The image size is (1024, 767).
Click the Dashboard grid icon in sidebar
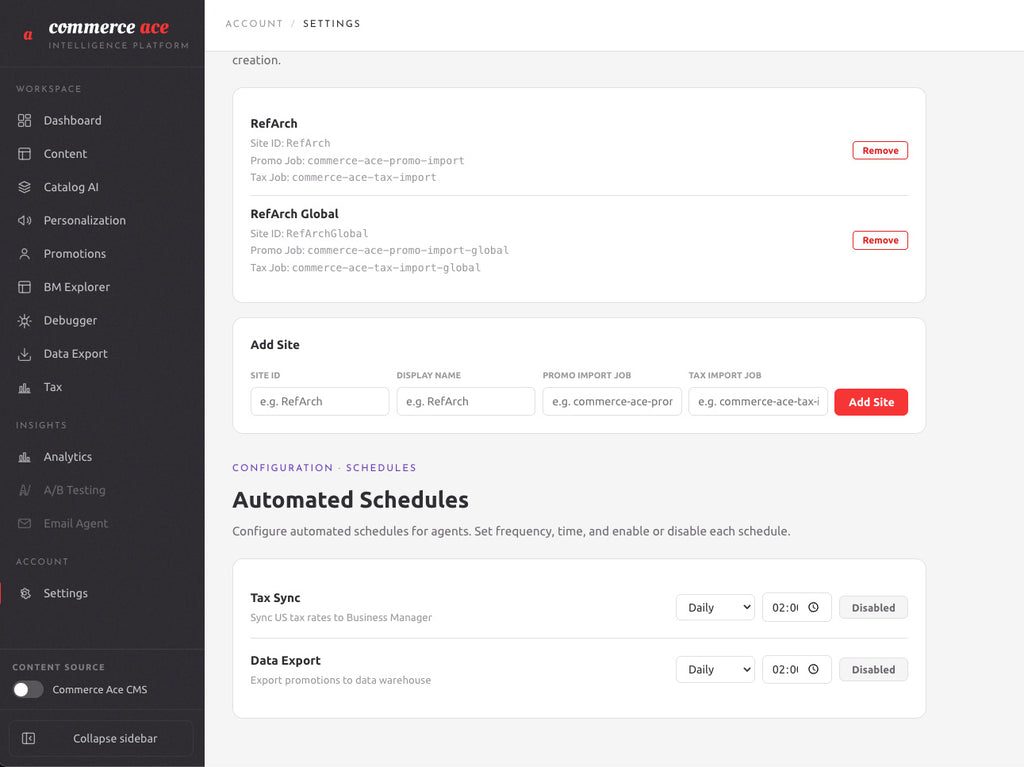[24, 120]
